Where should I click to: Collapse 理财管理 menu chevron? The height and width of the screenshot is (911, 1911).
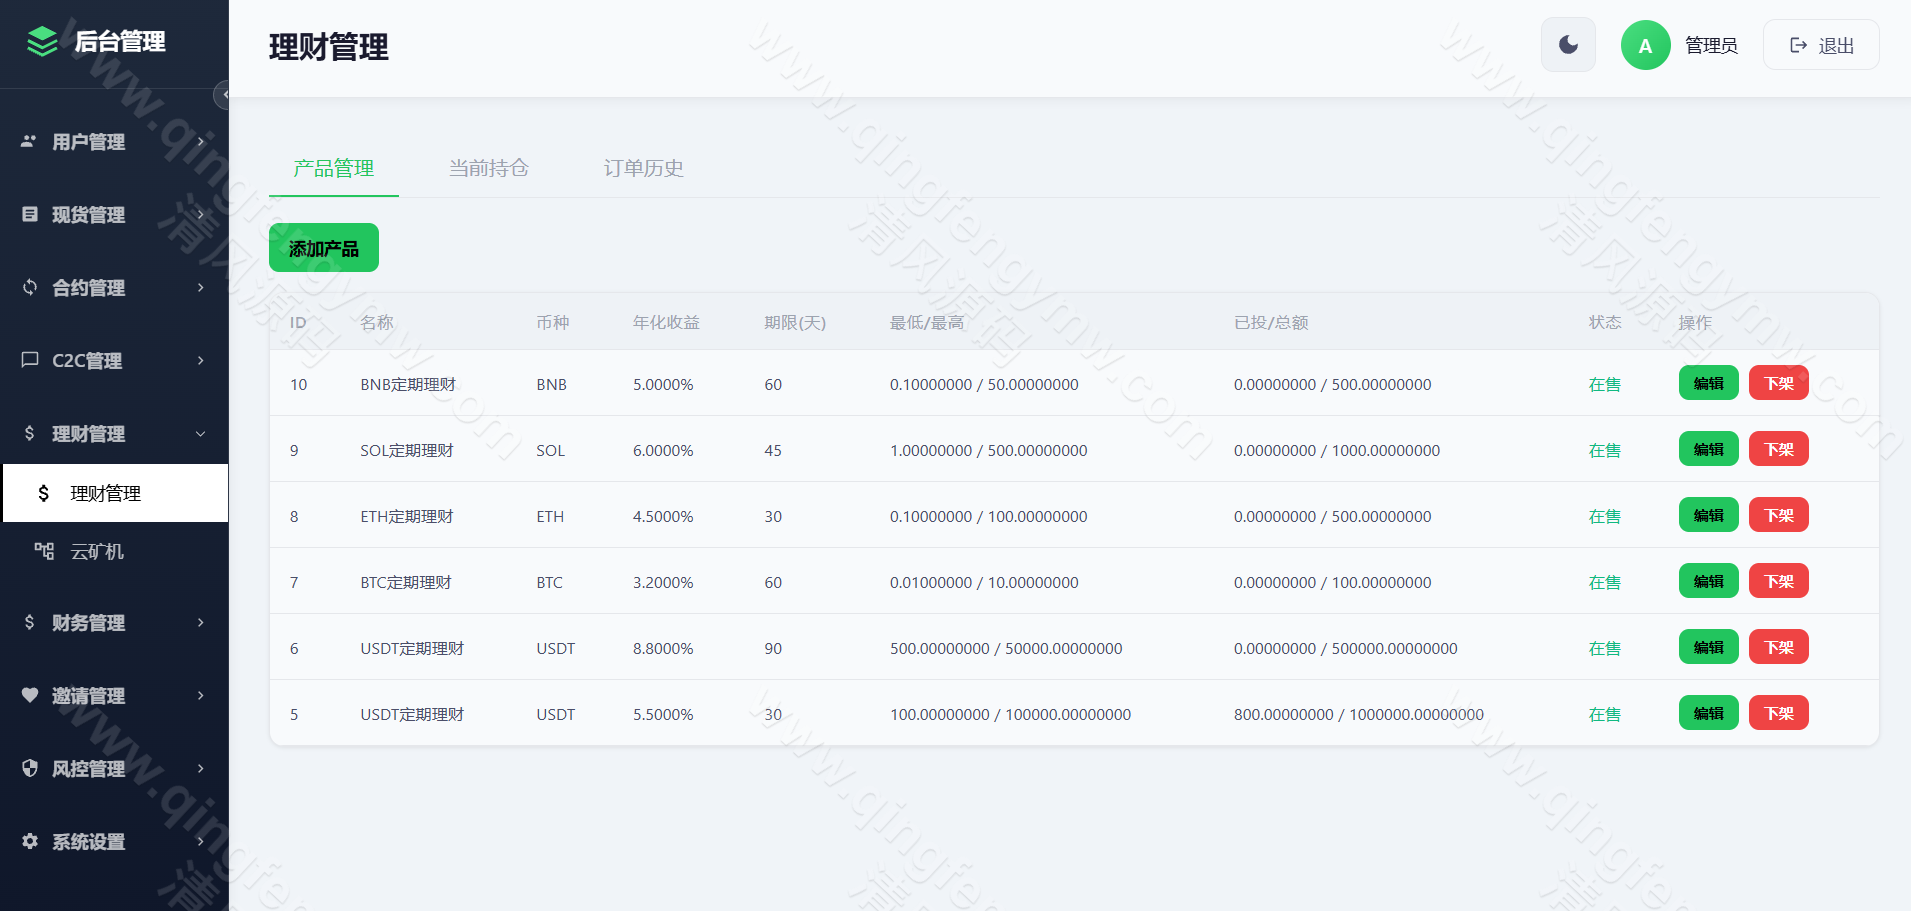click(200, 433)
